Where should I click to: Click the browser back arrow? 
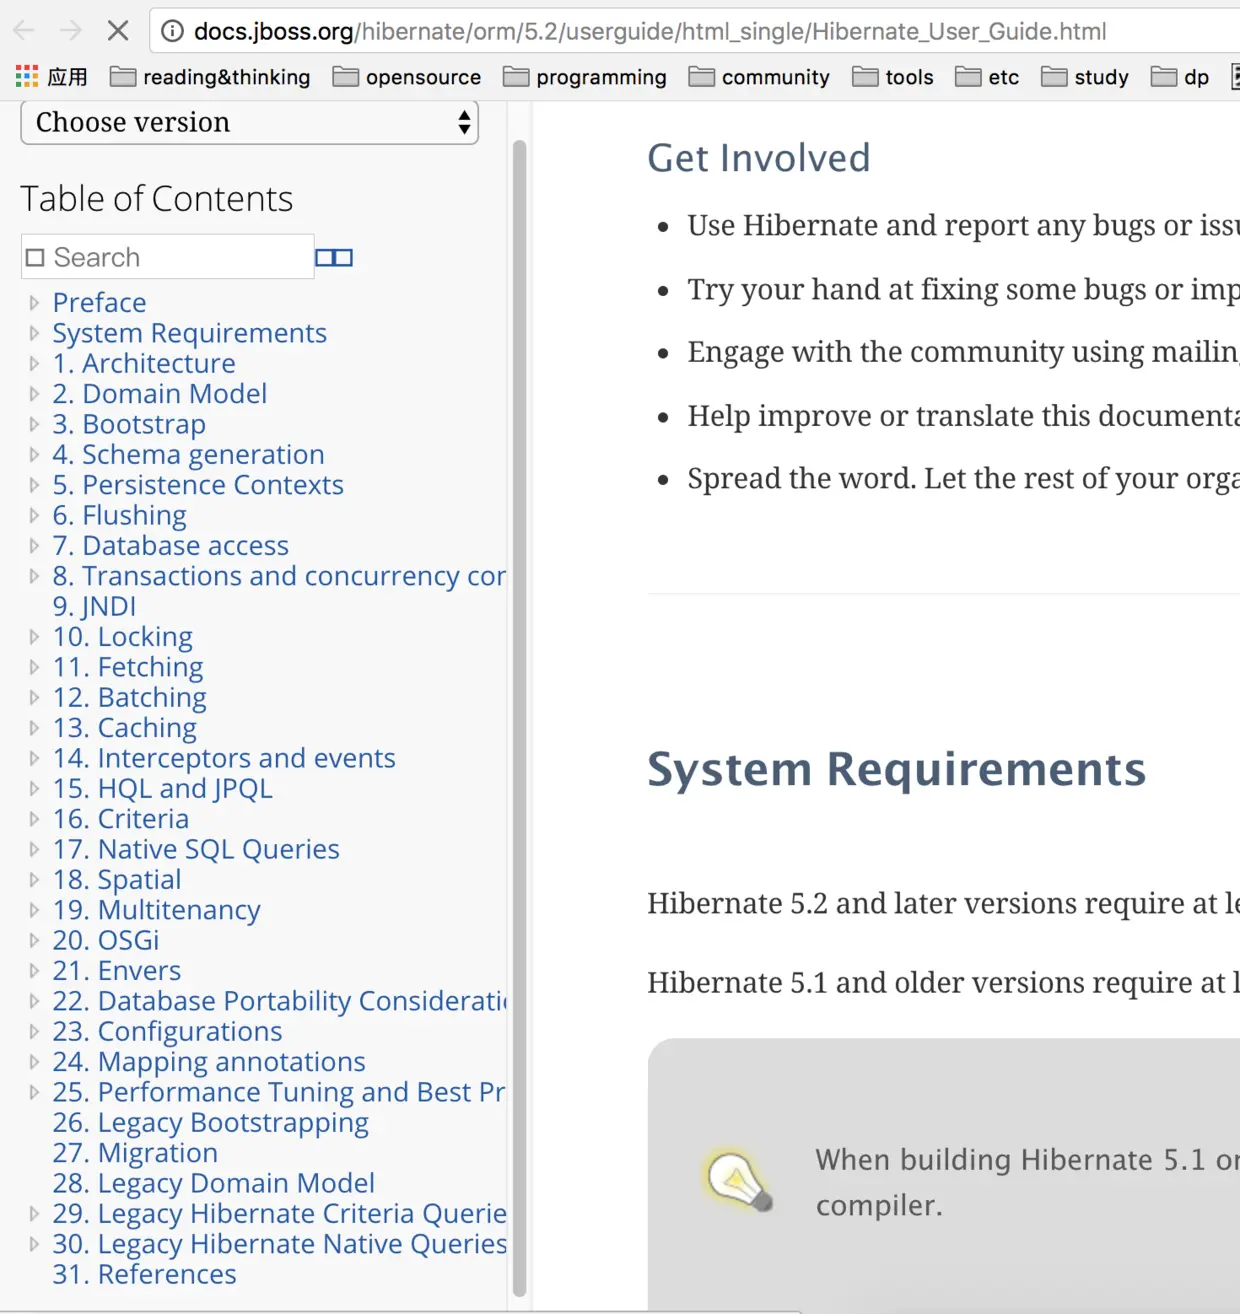[x=24, y=31]
